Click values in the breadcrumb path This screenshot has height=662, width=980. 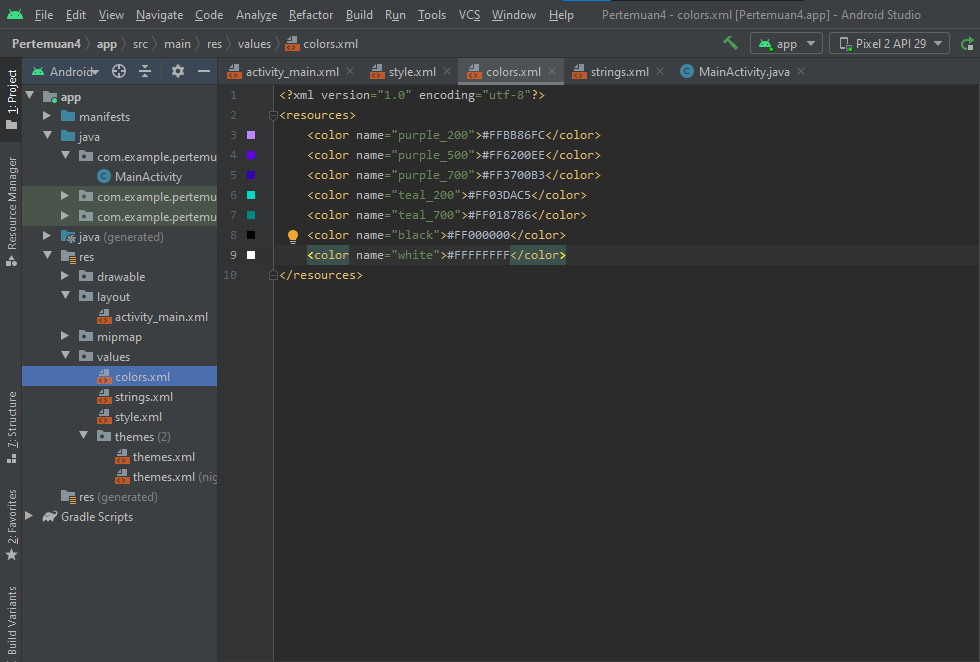254,44
